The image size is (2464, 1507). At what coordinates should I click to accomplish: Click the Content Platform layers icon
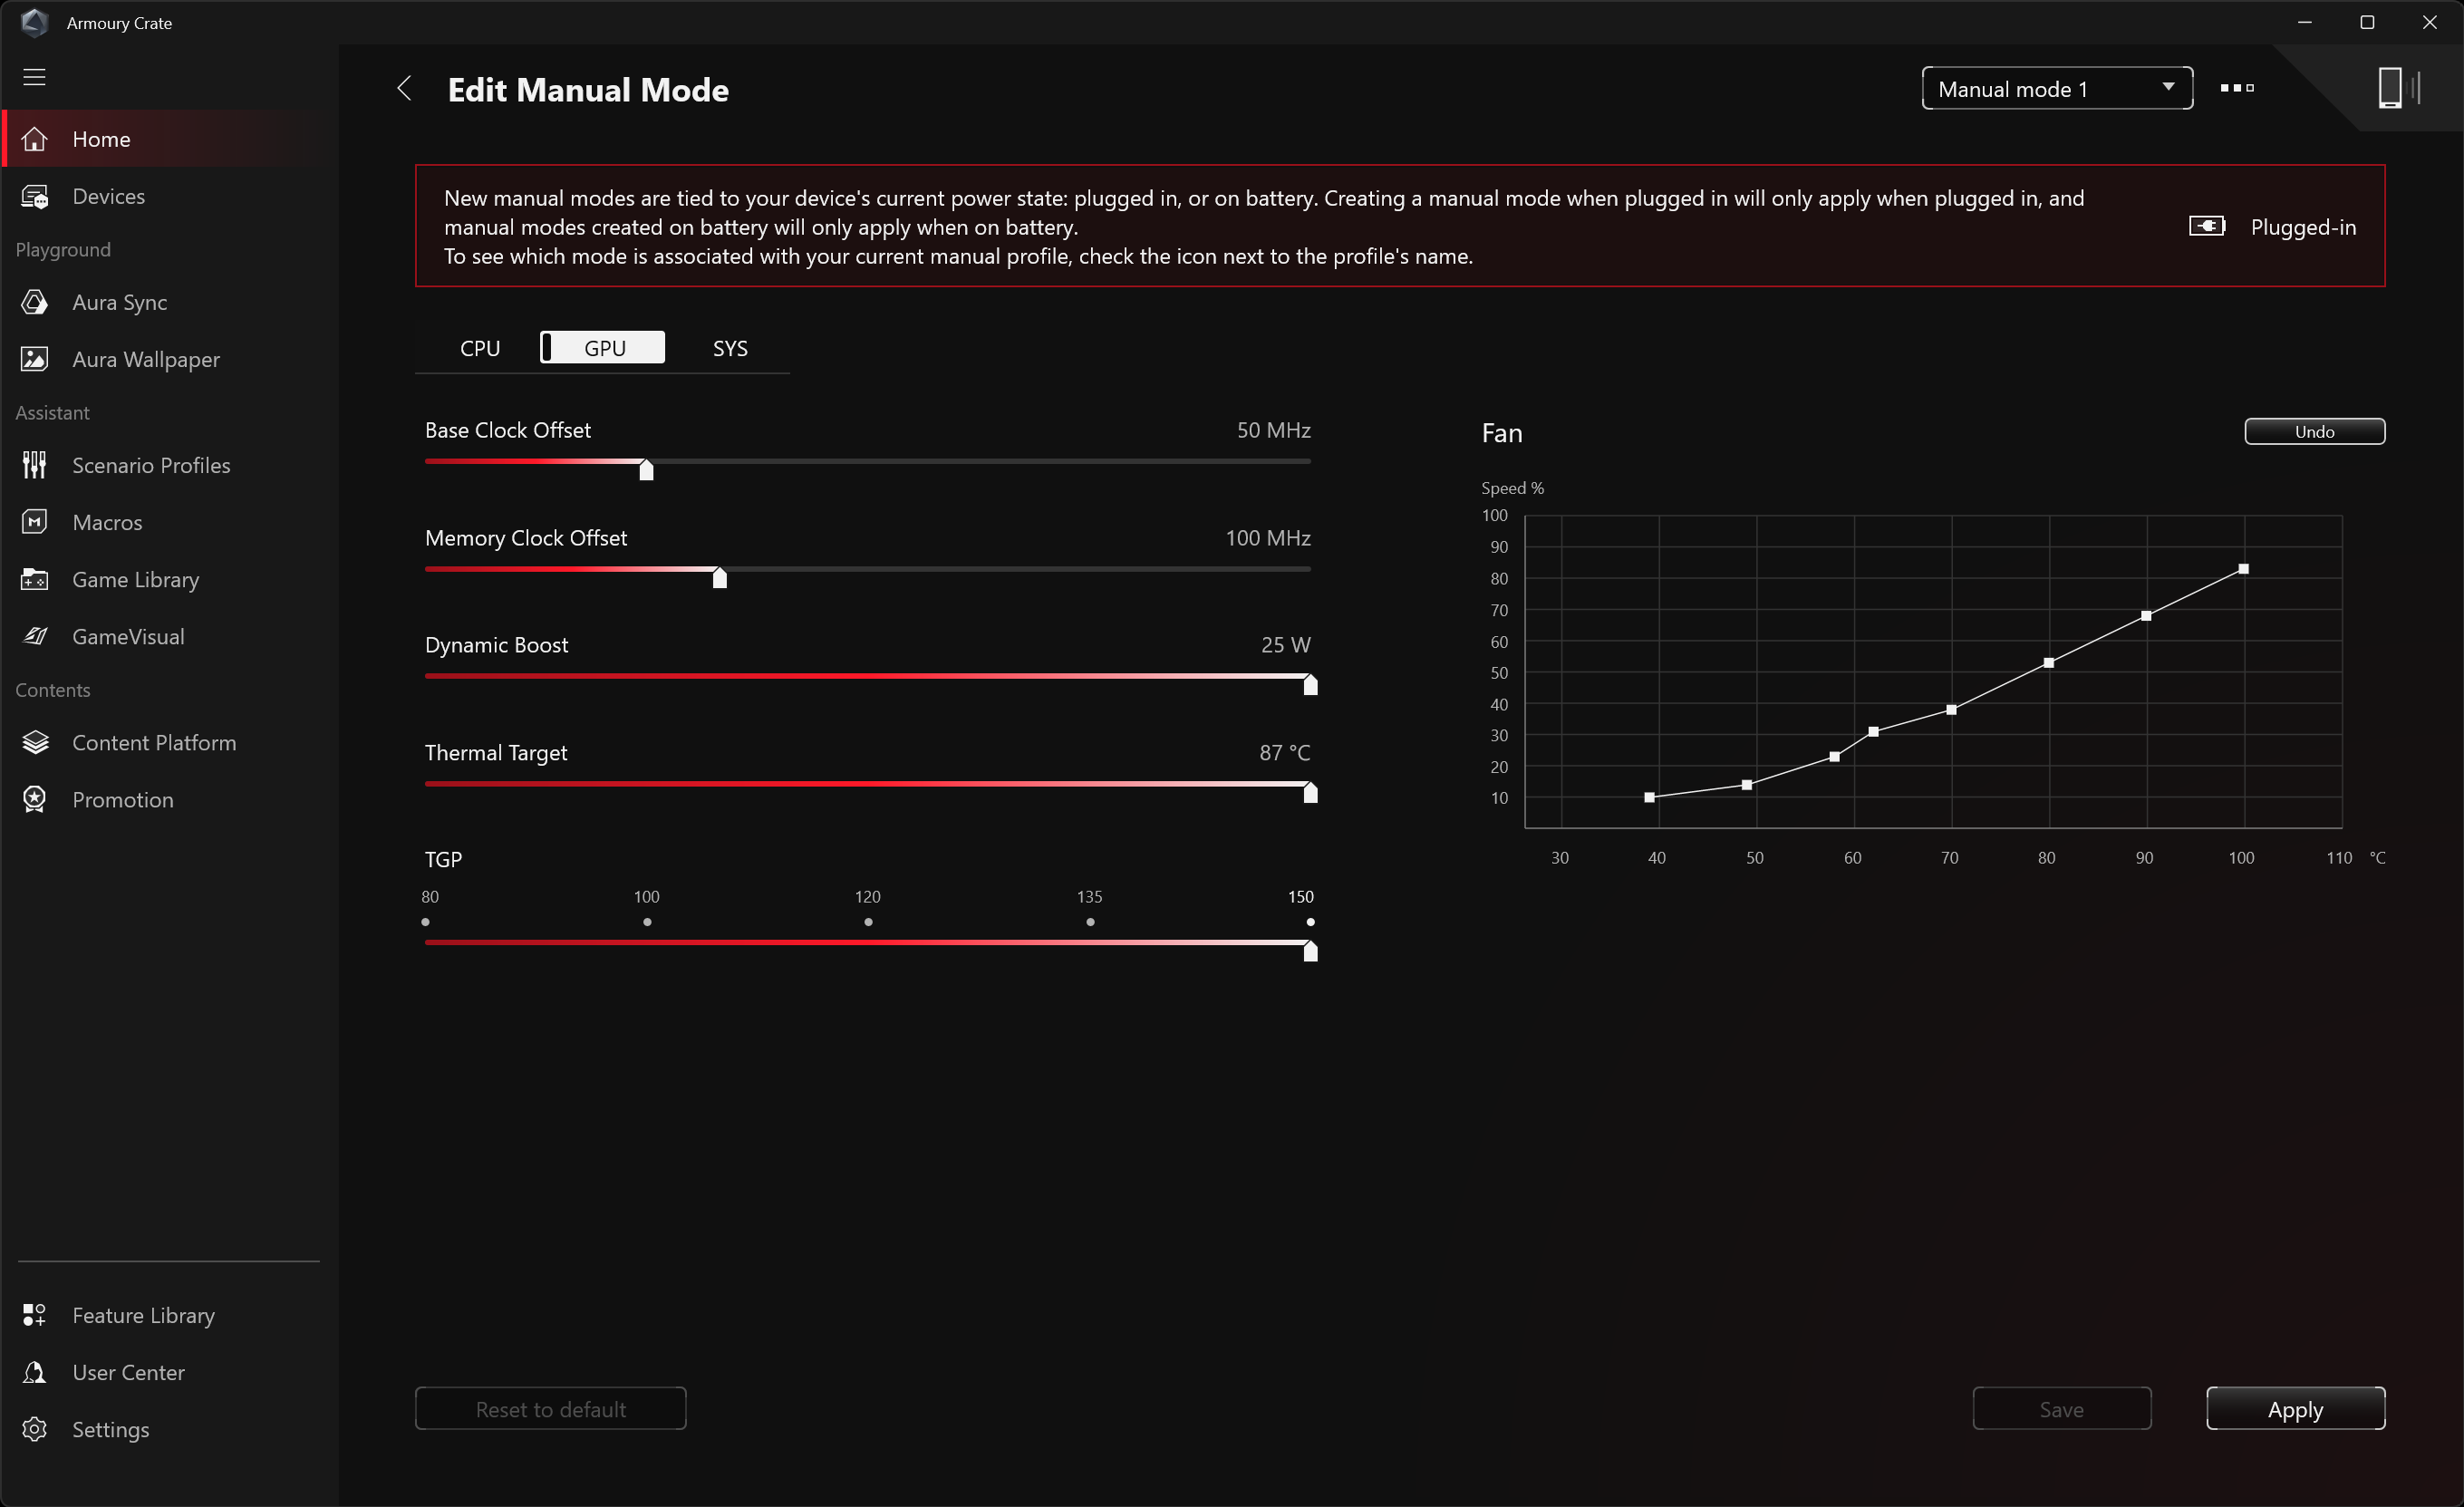35,742
